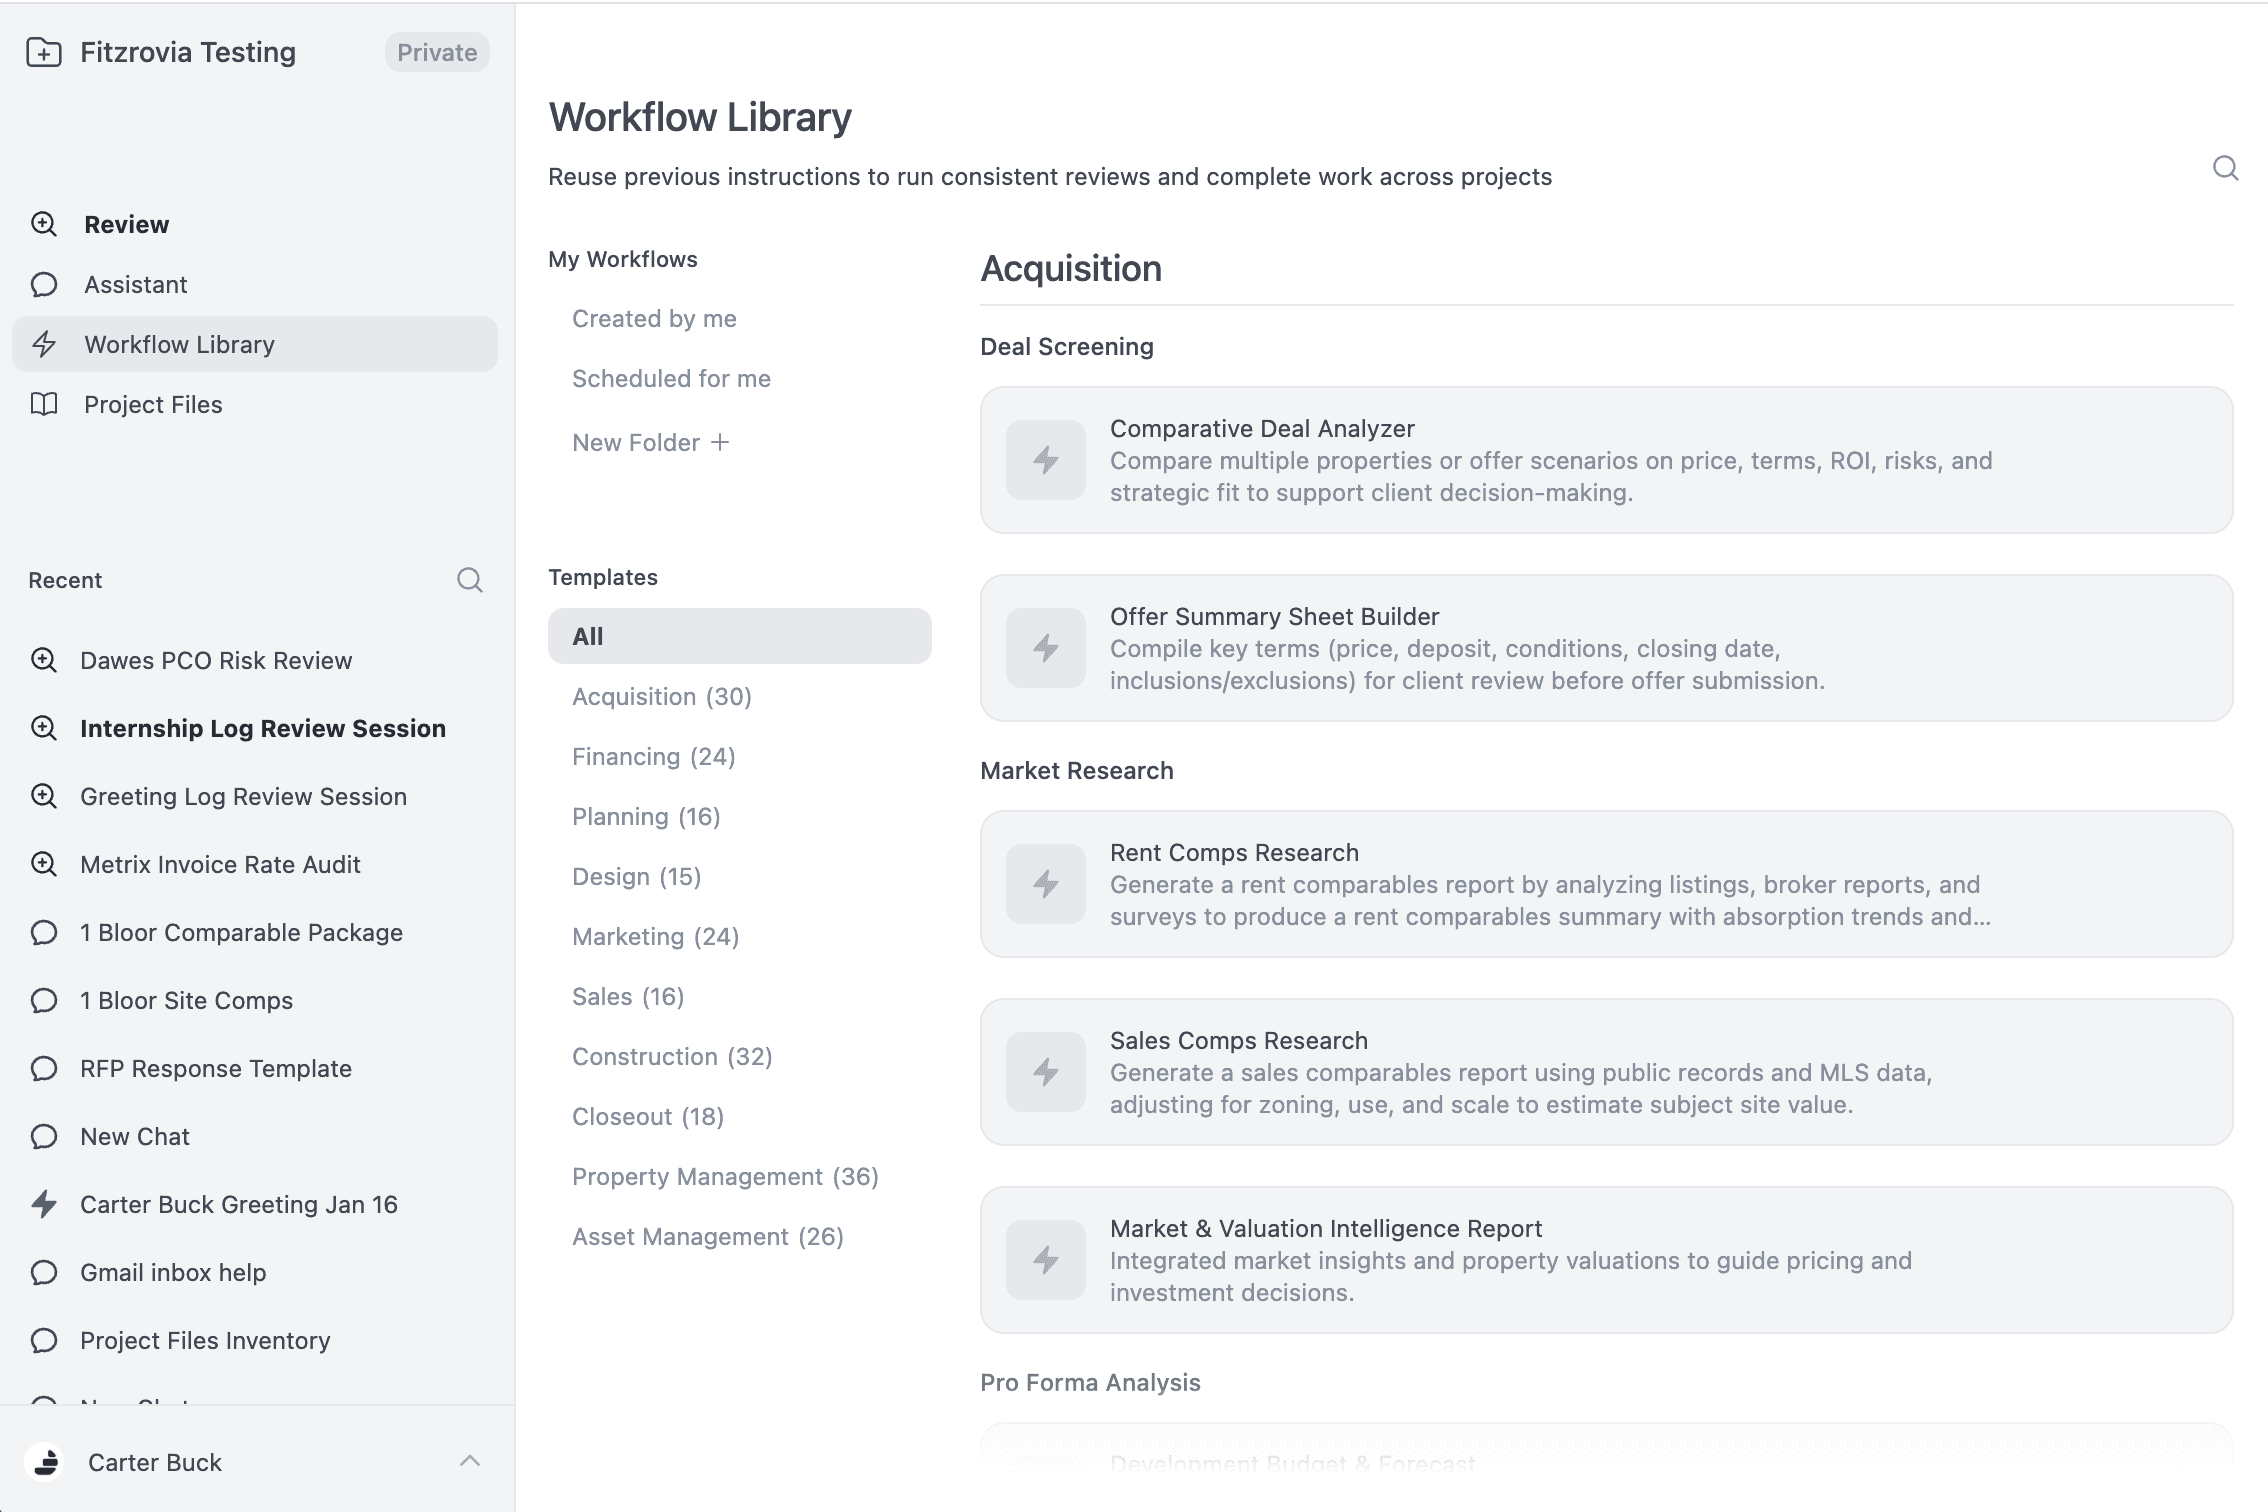Screen dimensions: 2268x1512
Task: Open Offer Summary Sheet Builder card
Action: (x=1605, y=648)
